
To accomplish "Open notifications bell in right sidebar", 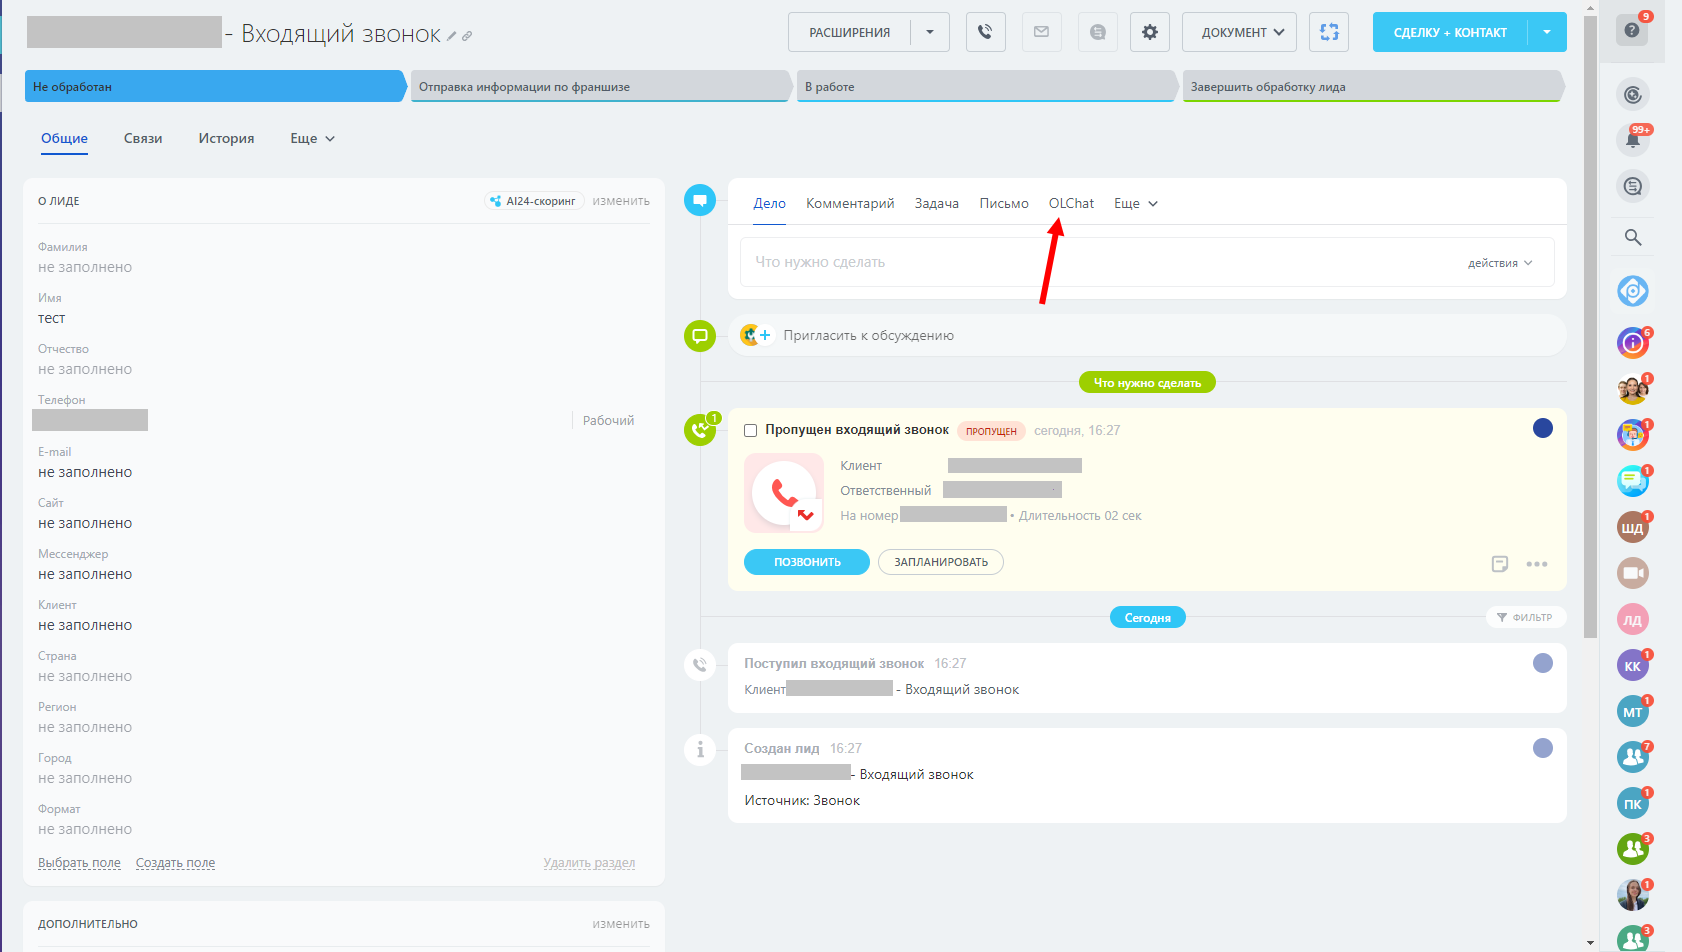I will (1632, 140).
